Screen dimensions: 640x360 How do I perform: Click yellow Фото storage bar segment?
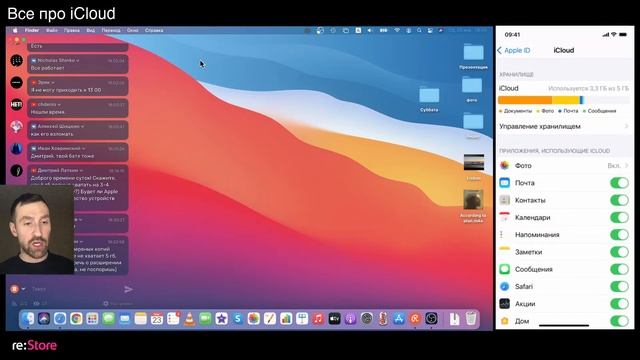(x=566, y=100)
